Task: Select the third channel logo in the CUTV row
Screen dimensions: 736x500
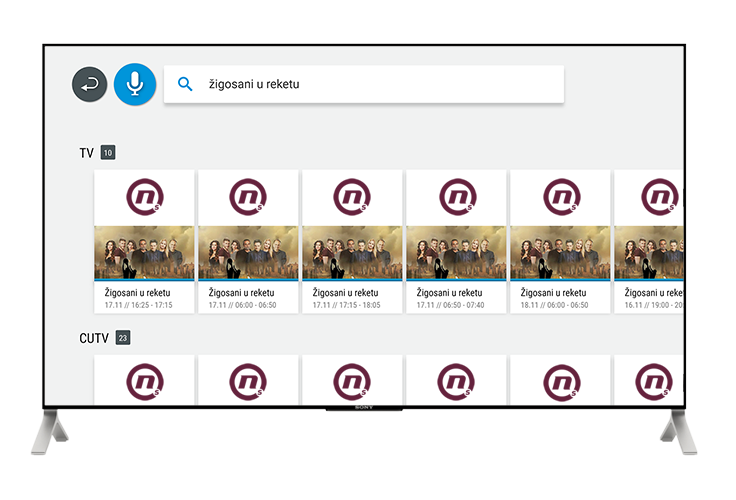Action: coord(352,381)
